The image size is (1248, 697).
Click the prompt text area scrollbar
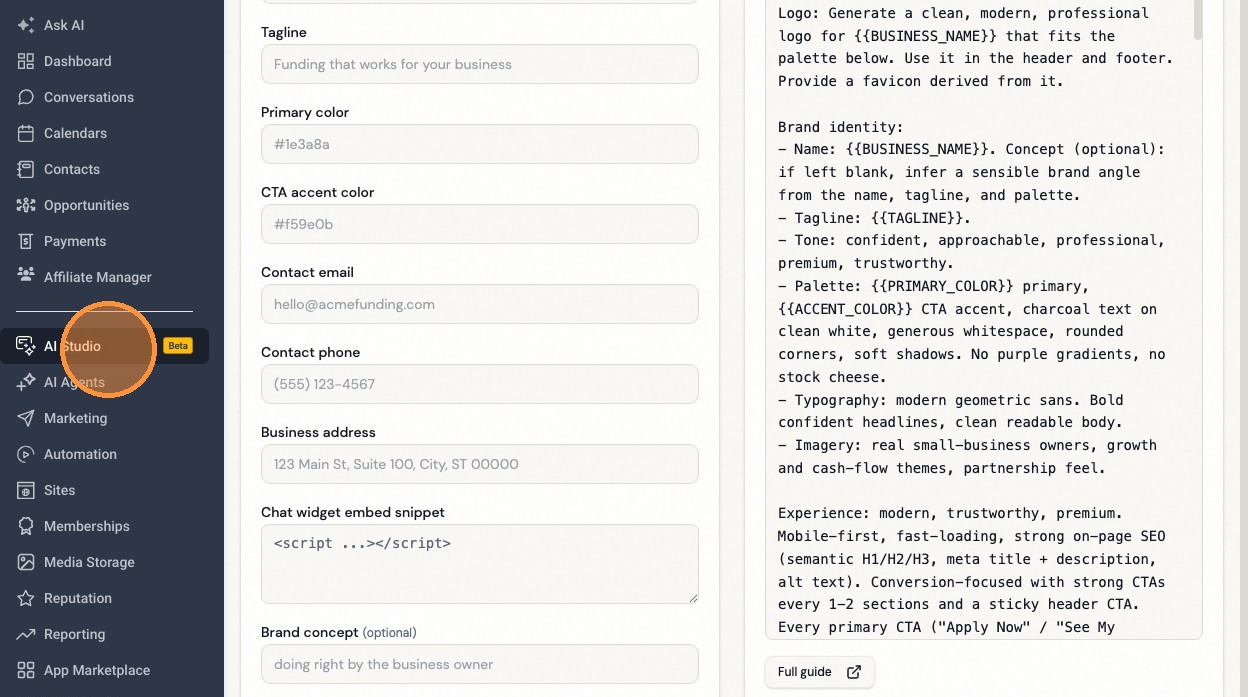1198,20
